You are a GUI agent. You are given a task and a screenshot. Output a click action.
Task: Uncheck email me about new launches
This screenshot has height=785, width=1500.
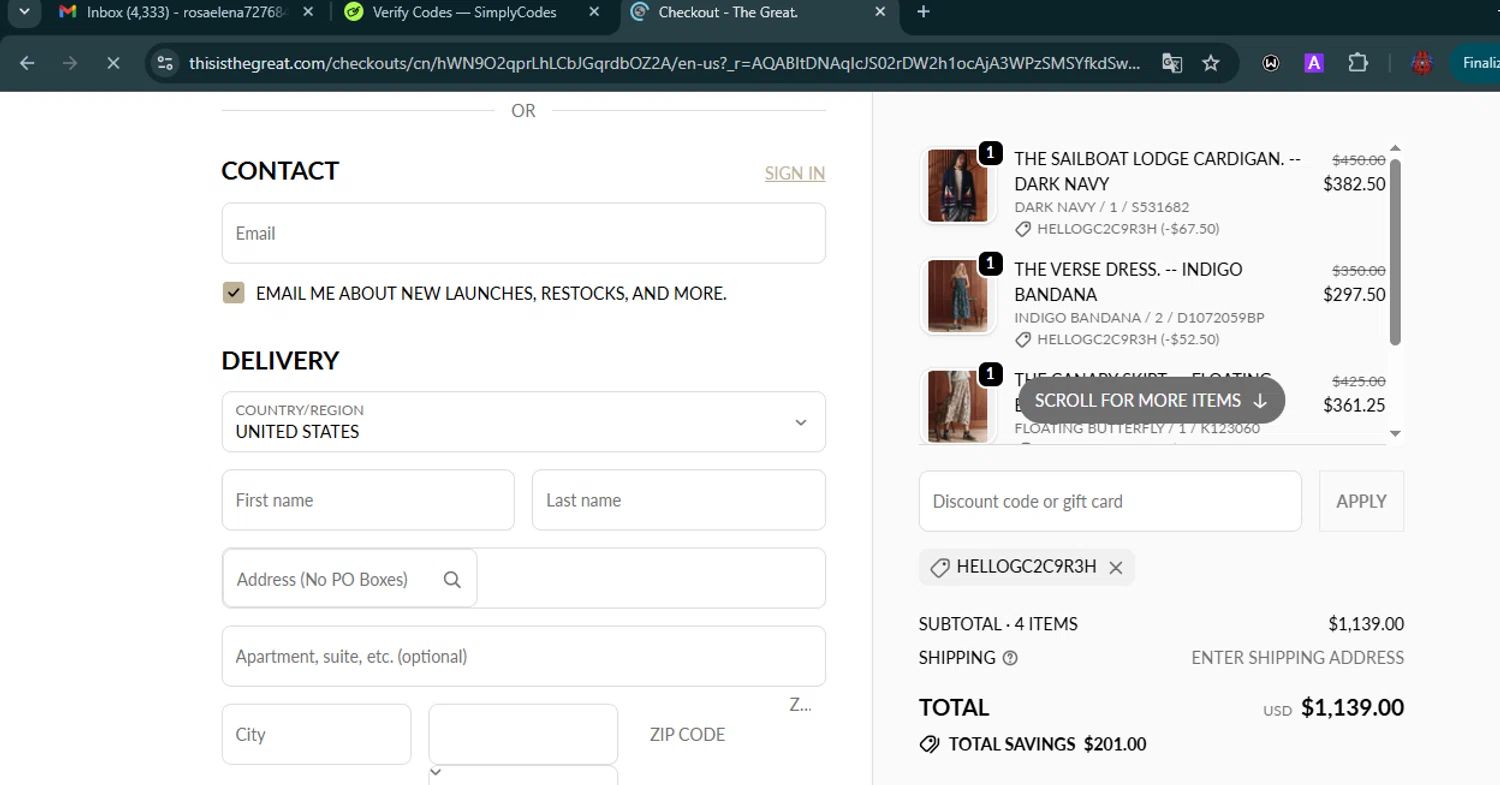pyautogui.click(x=233, y=293)
